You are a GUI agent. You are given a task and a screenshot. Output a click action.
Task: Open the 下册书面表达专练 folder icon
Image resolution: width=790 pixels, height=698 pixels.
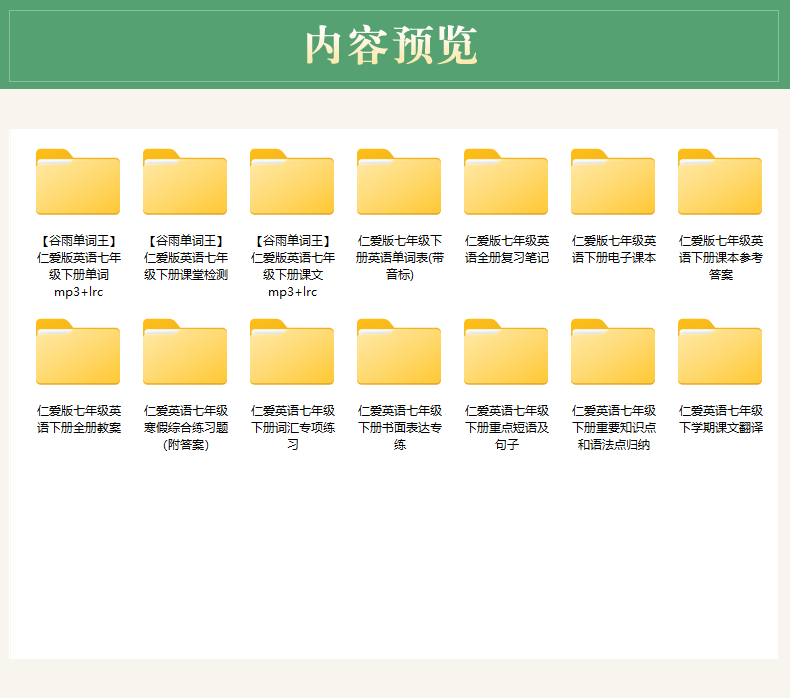[x=399, y=352]
